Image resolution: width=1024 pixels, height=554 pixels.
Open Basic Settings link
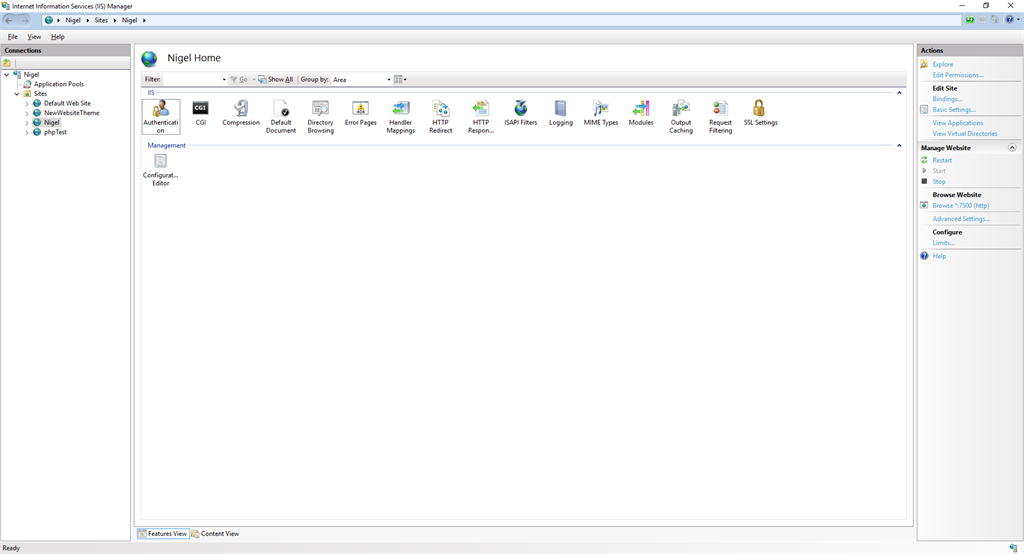click(x=954, y=110)
